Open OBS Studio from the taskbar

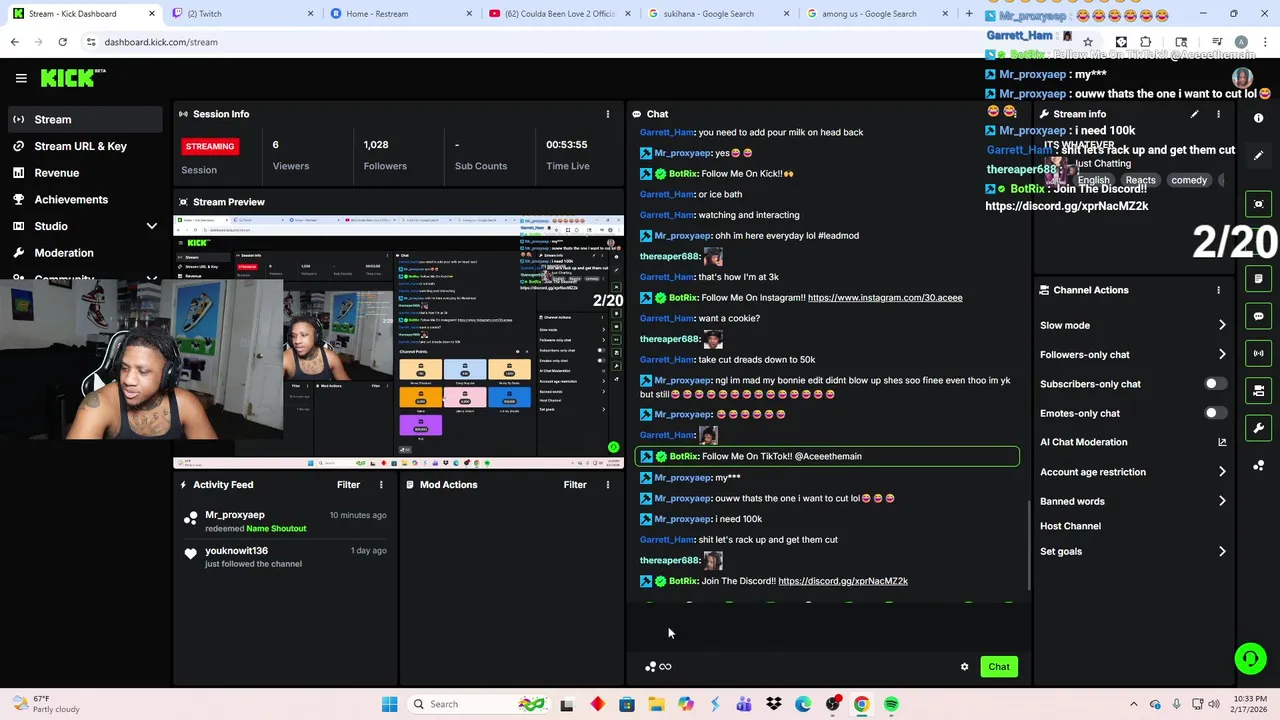833,704
